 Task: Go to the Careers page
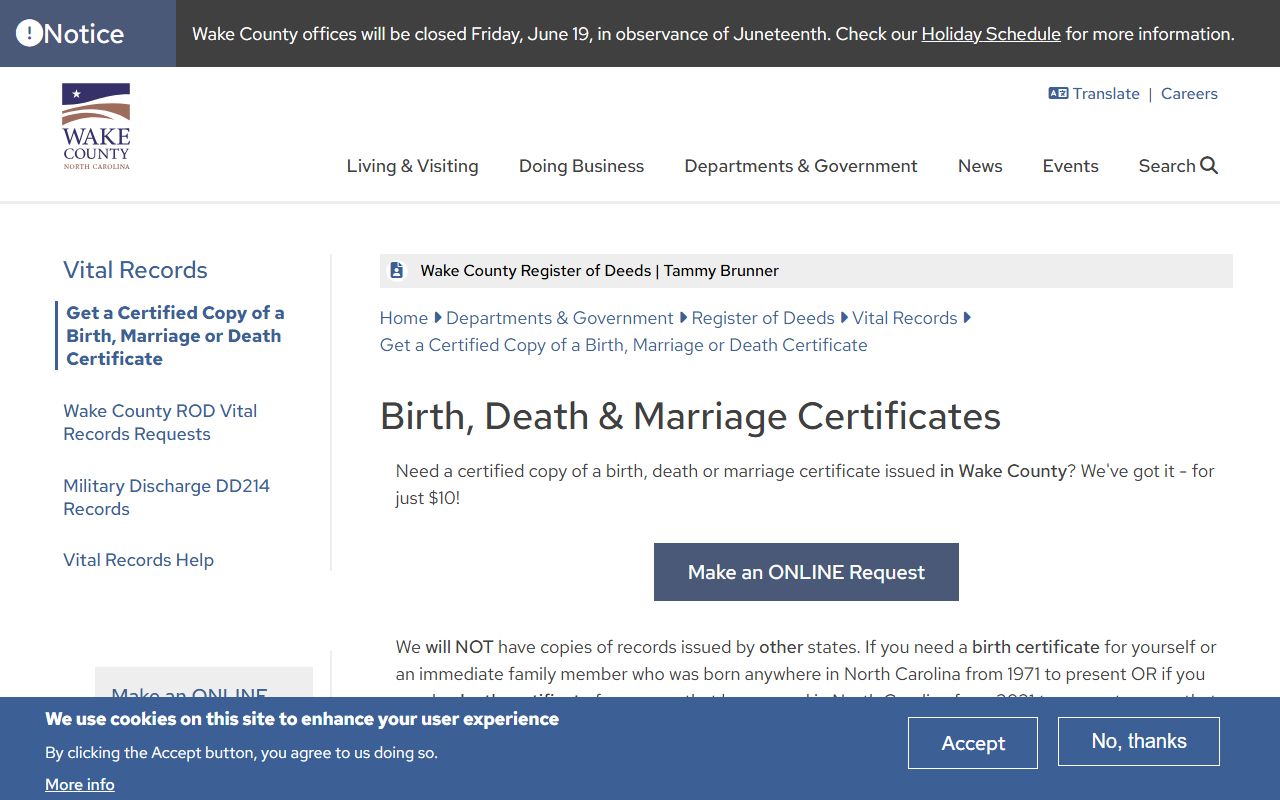pyautogui.click(x=1189, y=93)
